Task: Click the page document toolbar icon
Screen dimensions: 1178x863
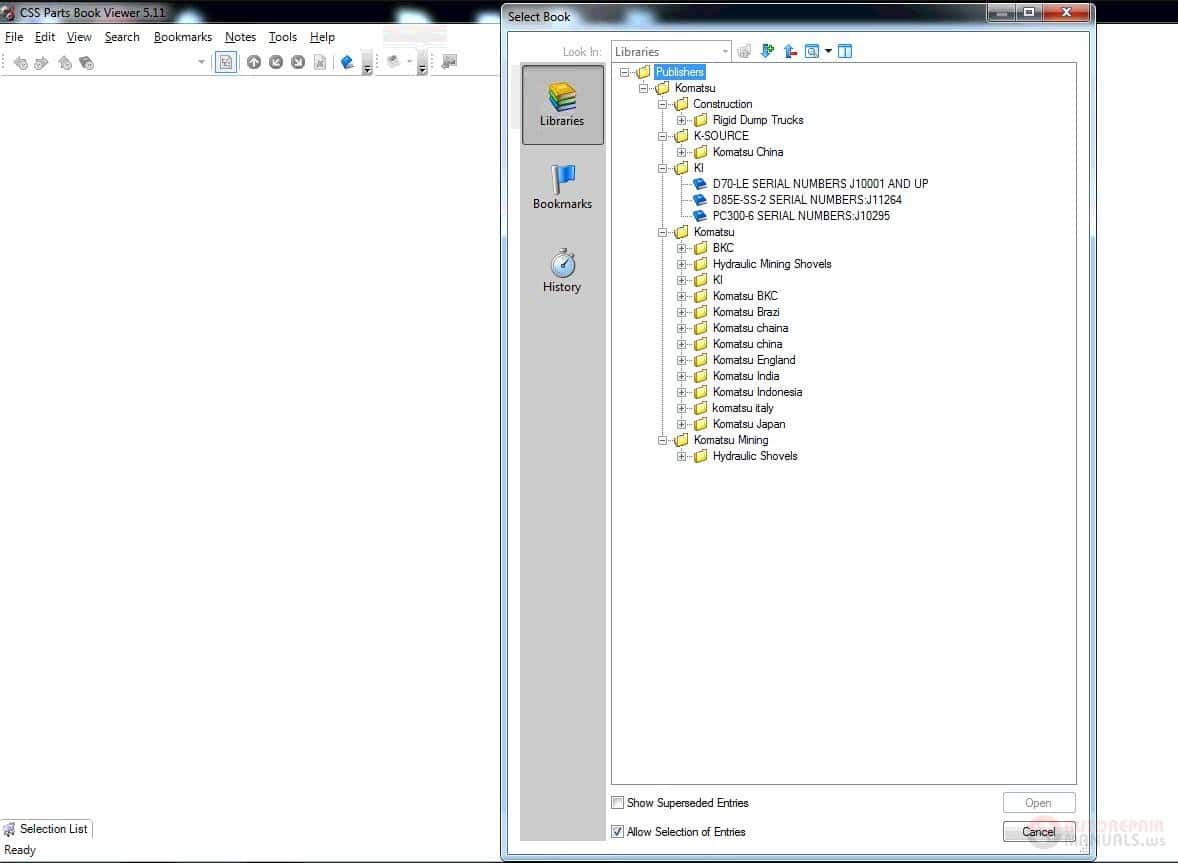Action: [x=320, y=62]
